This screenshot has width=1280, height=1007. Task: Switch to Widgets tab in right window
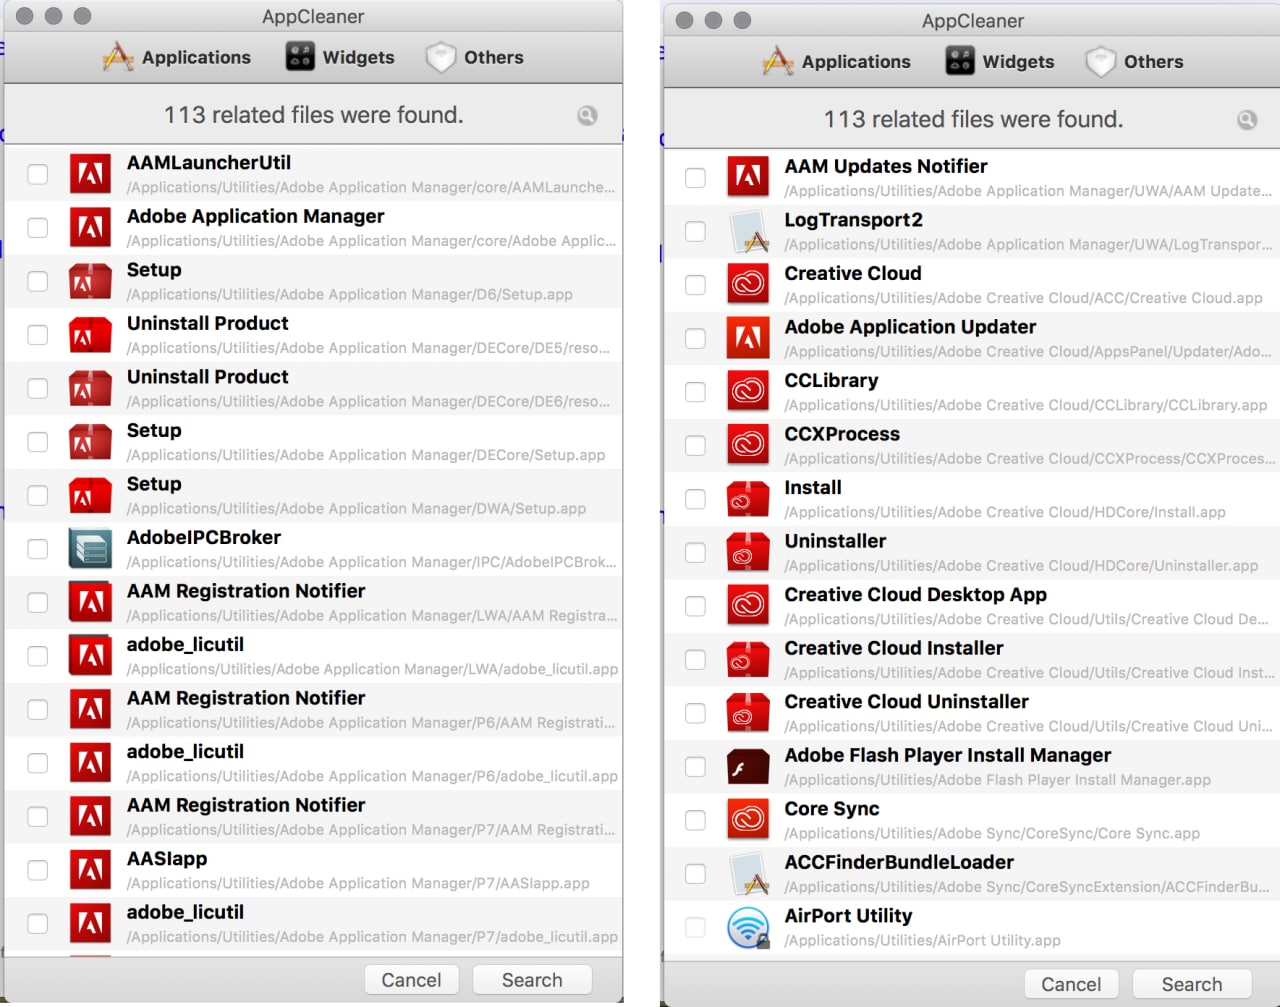click(x=1000, y=61)
